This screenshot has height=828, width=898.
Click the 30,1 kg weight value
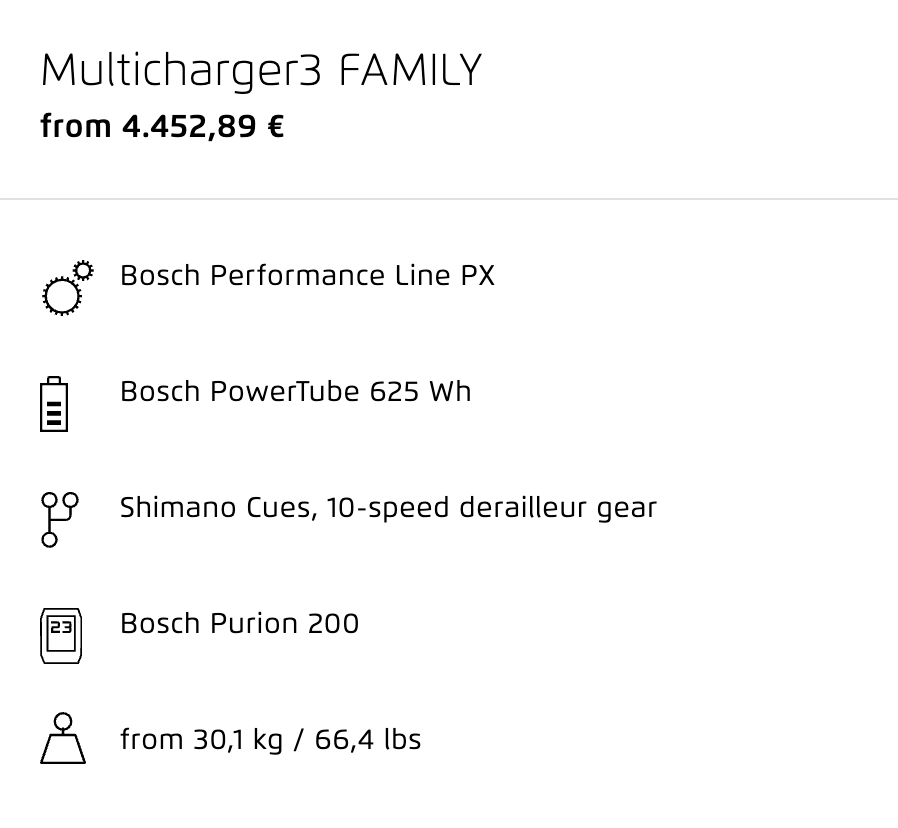pos(238,740)
